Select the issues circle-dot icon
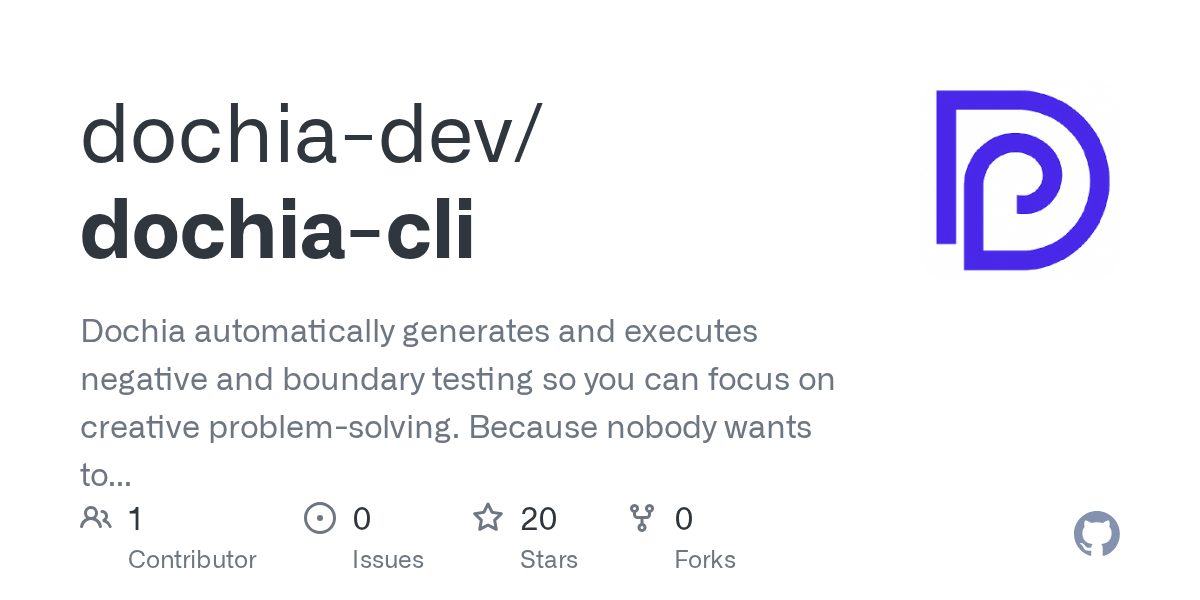 (x=319, y=518)
